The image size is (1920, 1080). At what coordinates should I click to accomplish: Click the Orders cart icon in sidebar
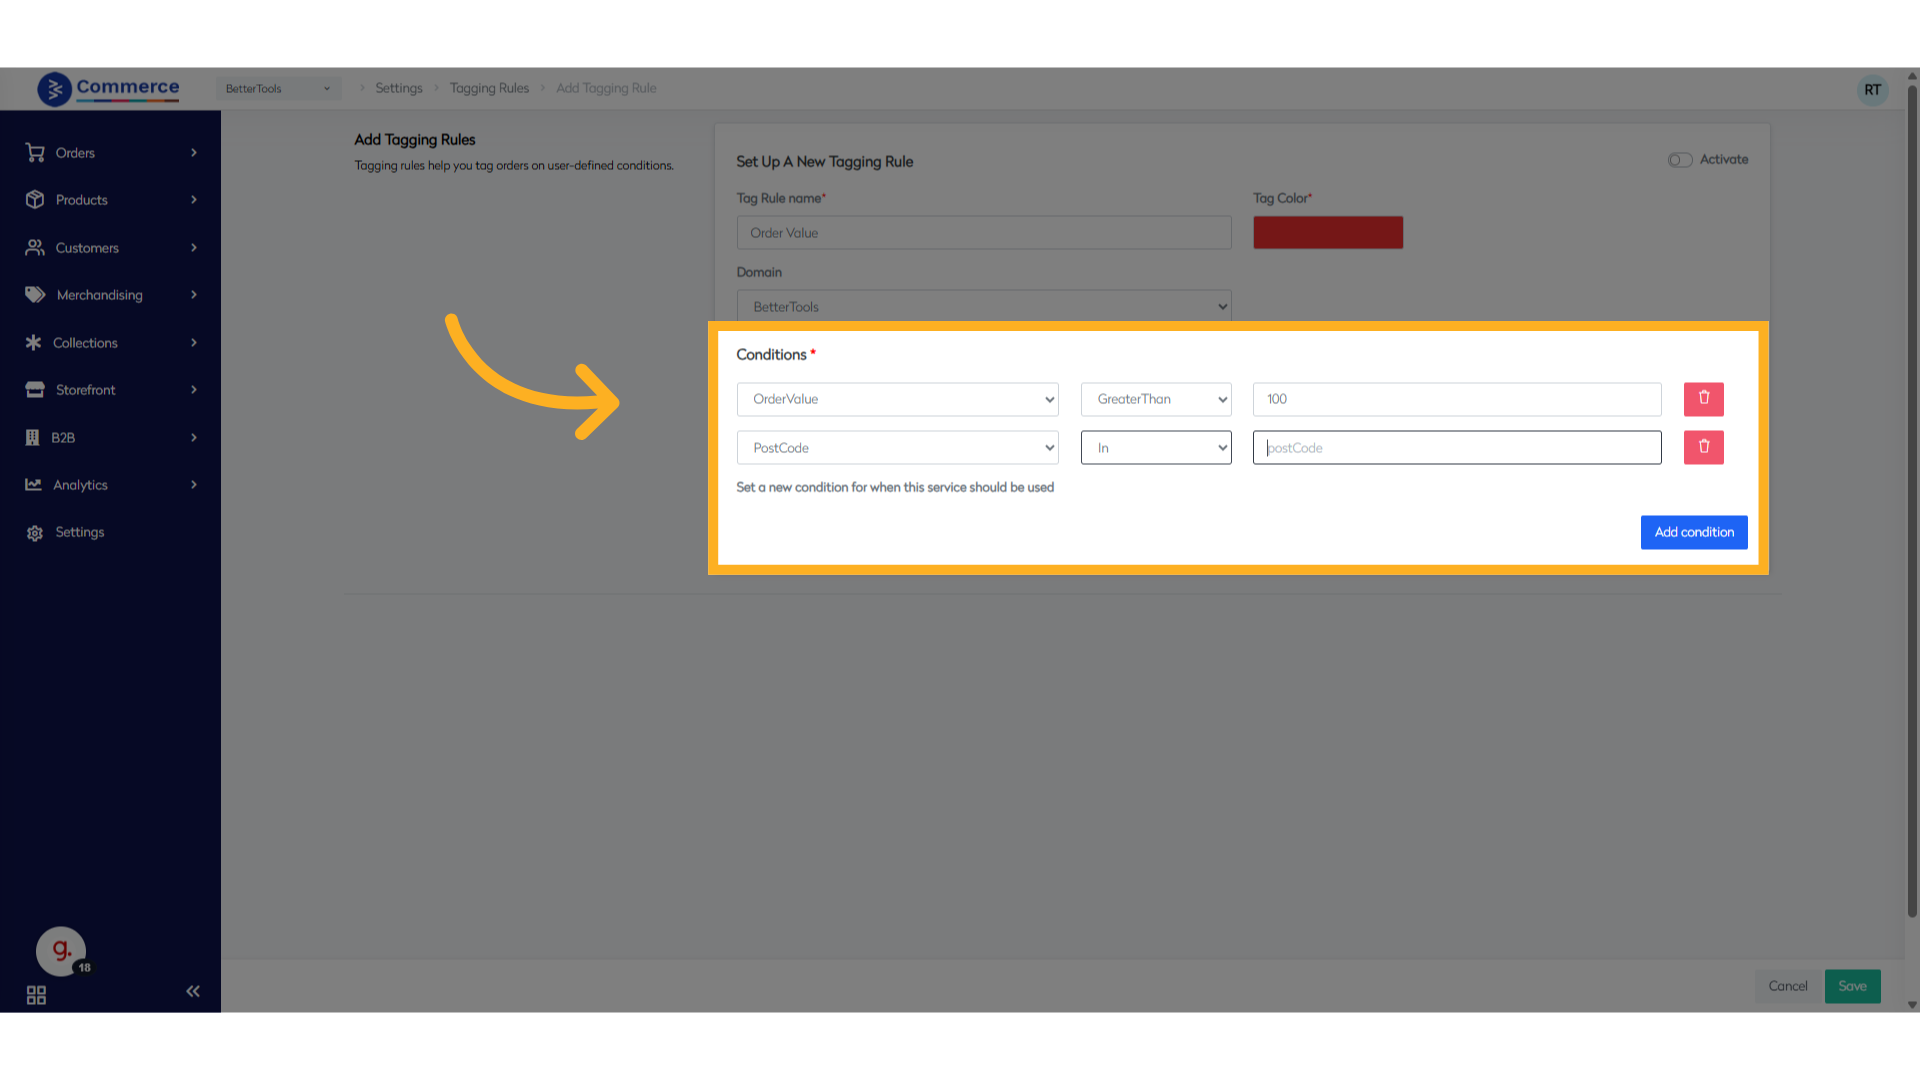(x=35, y=153)
